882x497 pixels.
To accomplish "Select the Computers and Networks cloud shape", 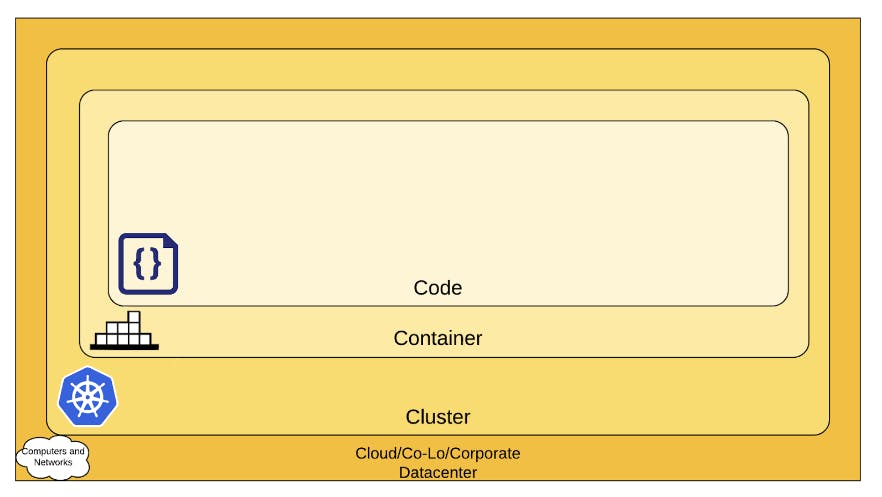I will 54,458.
